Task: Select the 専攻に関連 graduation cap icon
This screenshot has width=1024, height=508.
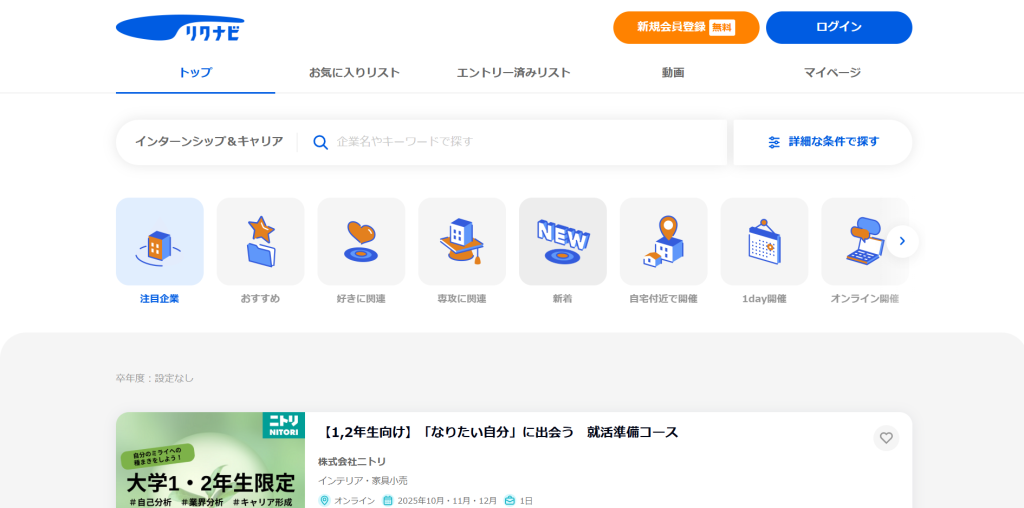Action: 462,242
